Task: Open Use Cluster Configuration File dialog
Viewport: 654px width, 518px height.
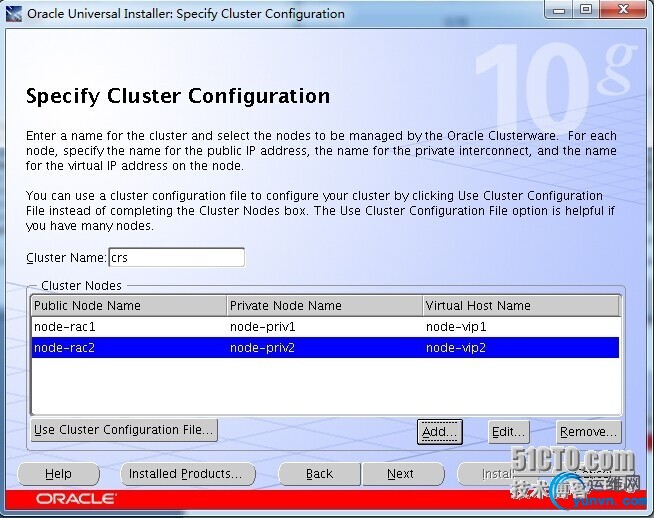Action: click(x=124, y=430)
